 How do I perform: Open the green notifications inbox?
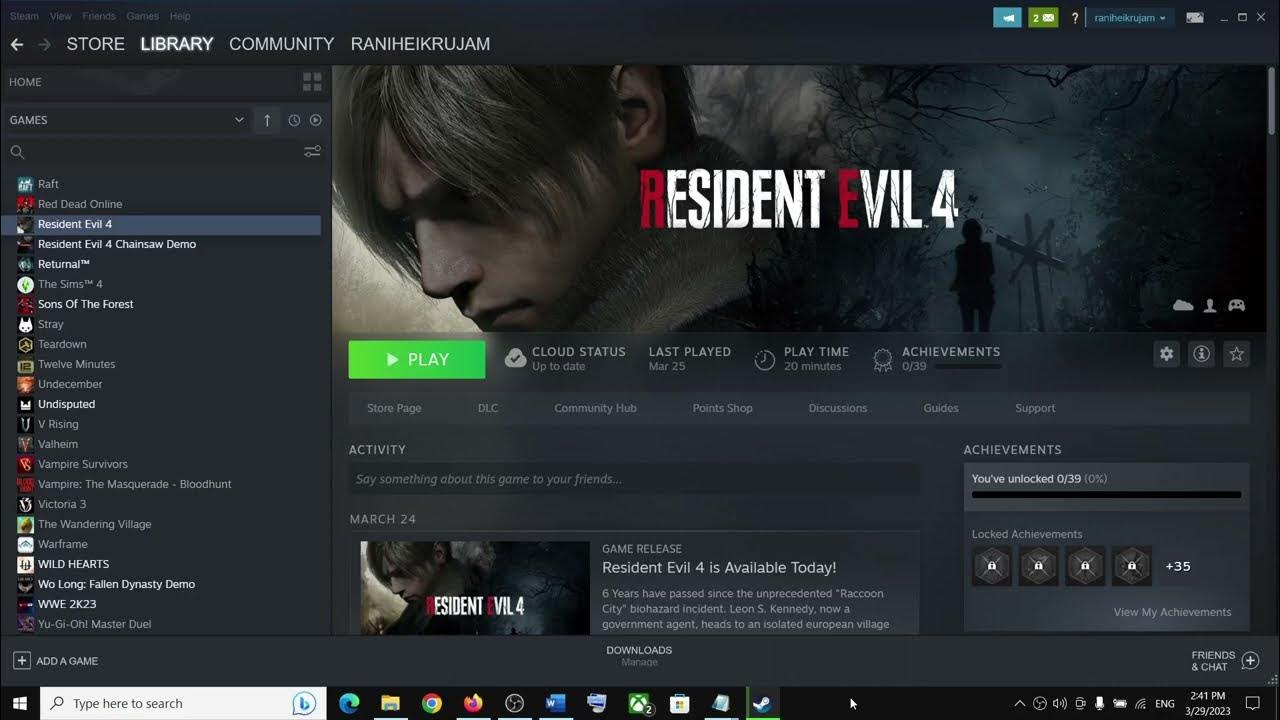(1043, 17)
